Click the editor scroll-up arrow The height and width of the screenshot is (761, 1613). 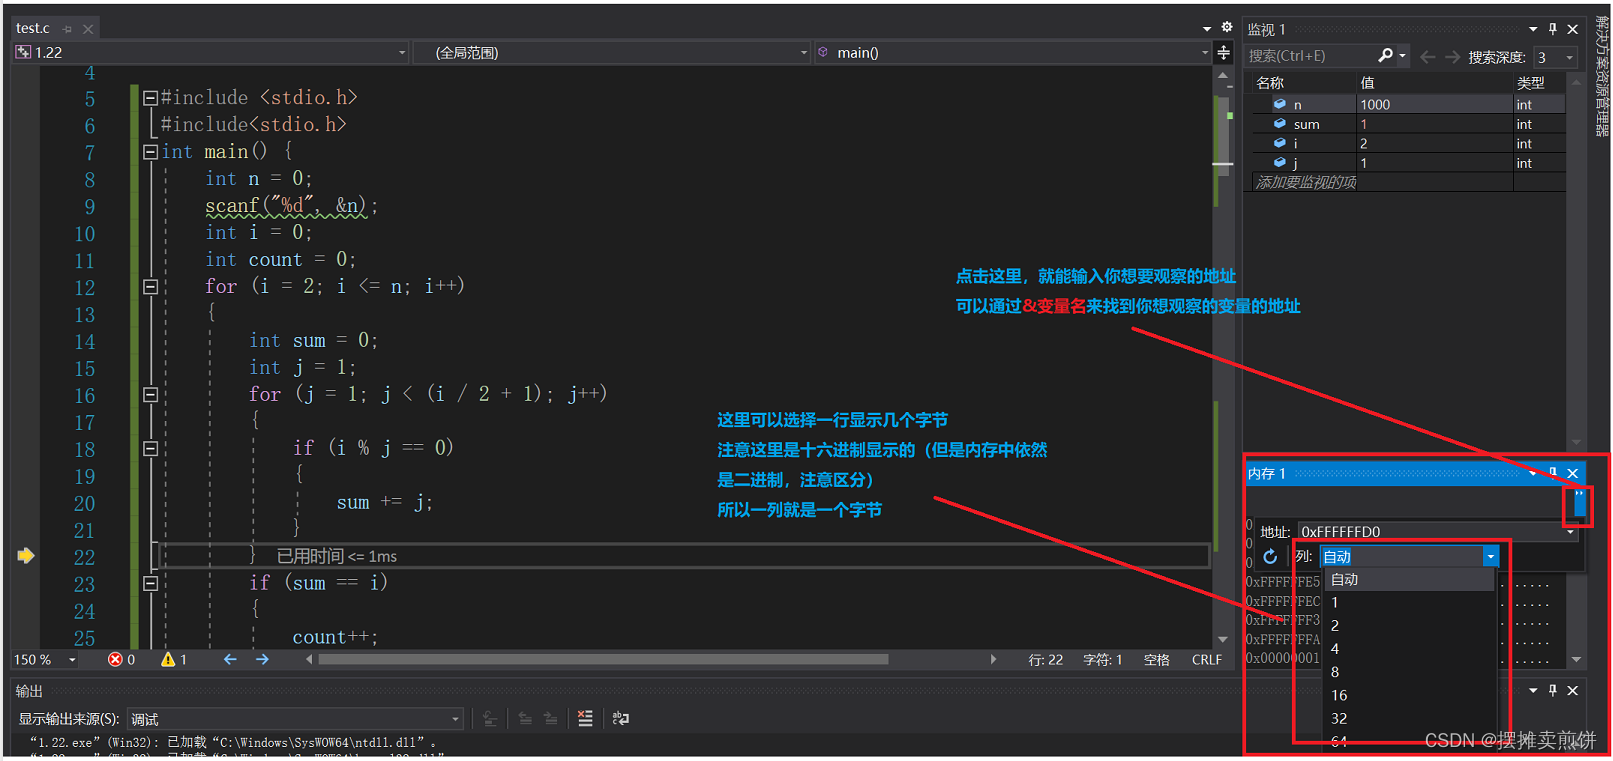pyautogui.click(x=1223, y=76)
